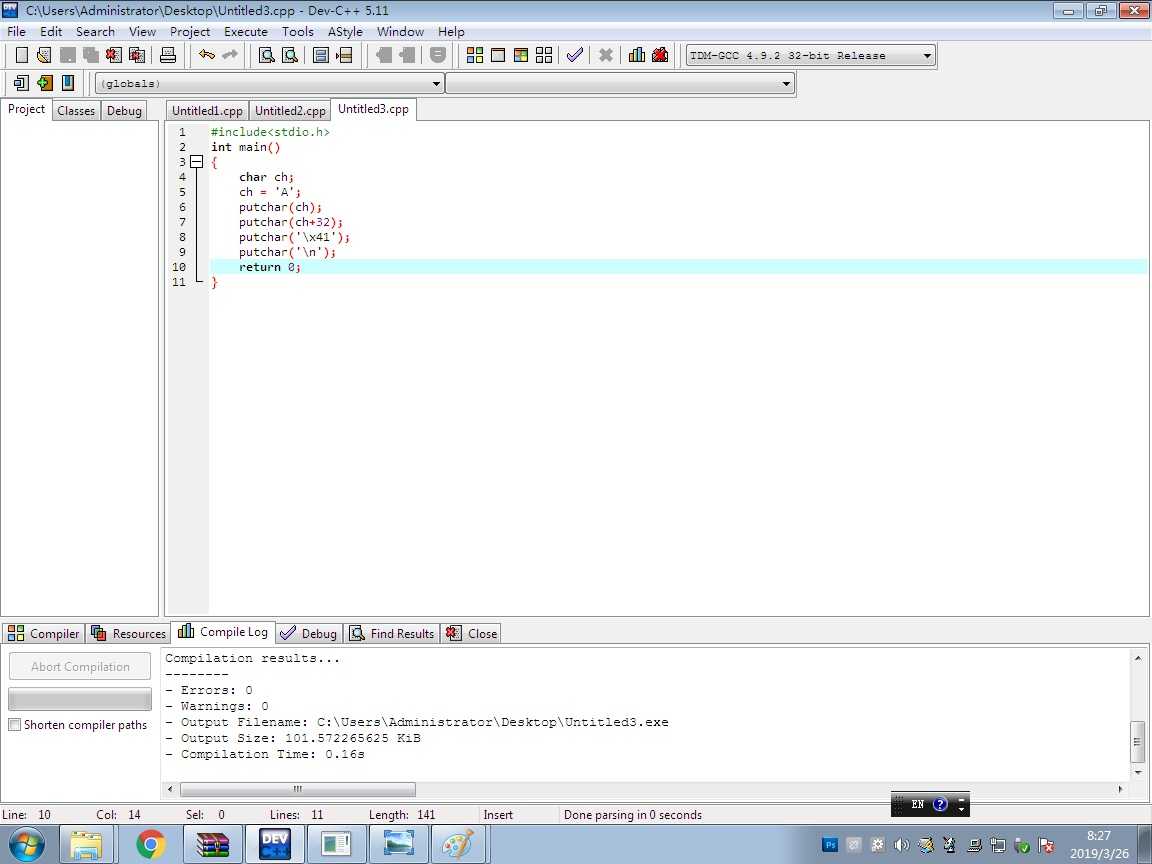Click the Rebuild All toolbar icon
This screenshot has height=864, width=1152.
click(x=544, y=55)
